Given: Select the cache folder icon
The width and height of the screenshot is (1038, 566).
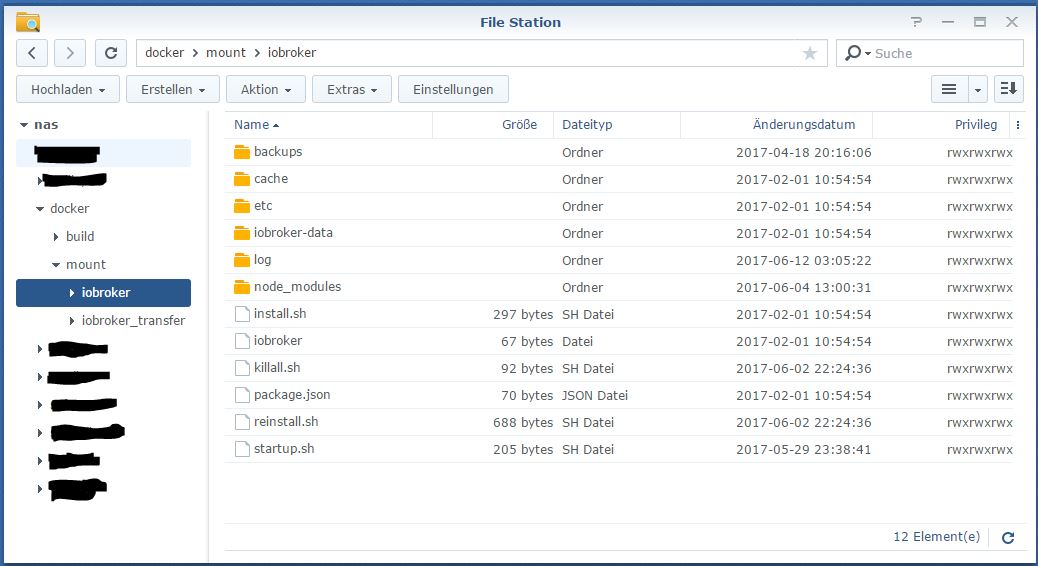Looking at the screenshot, I should [242, 179].
